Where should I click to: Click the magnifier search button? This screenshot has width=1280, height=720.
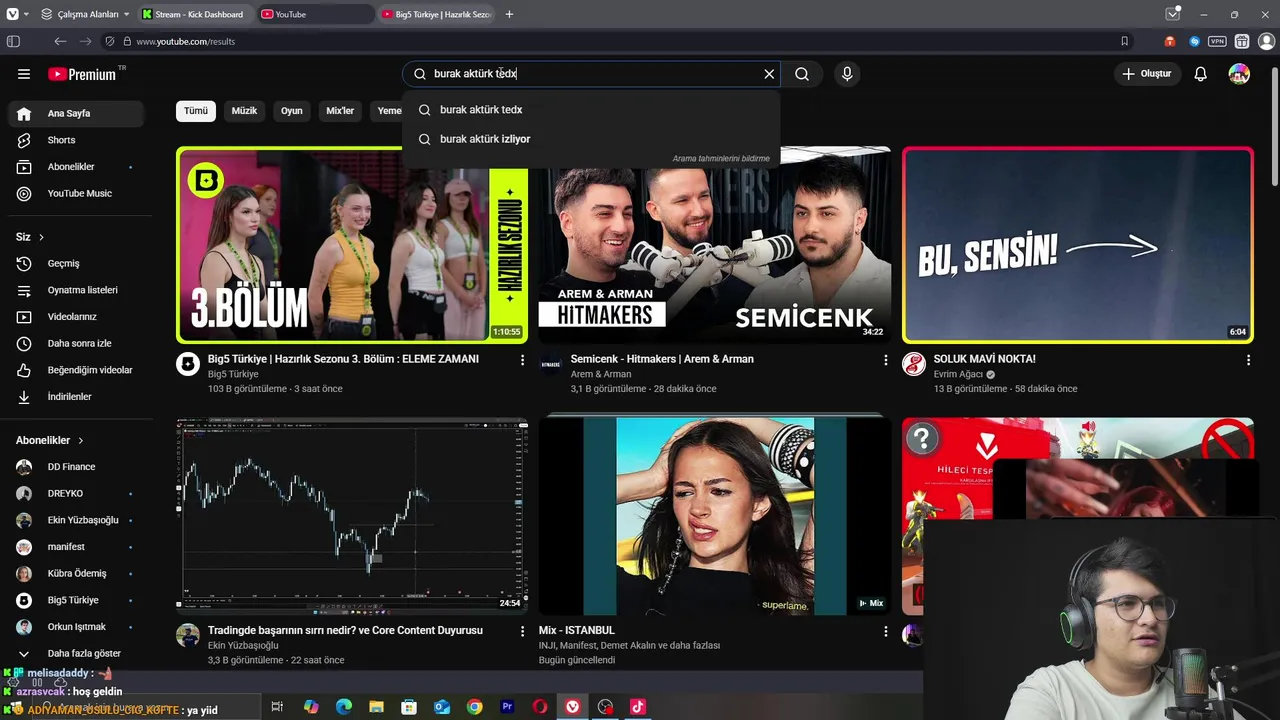click(x=802, y=74)
